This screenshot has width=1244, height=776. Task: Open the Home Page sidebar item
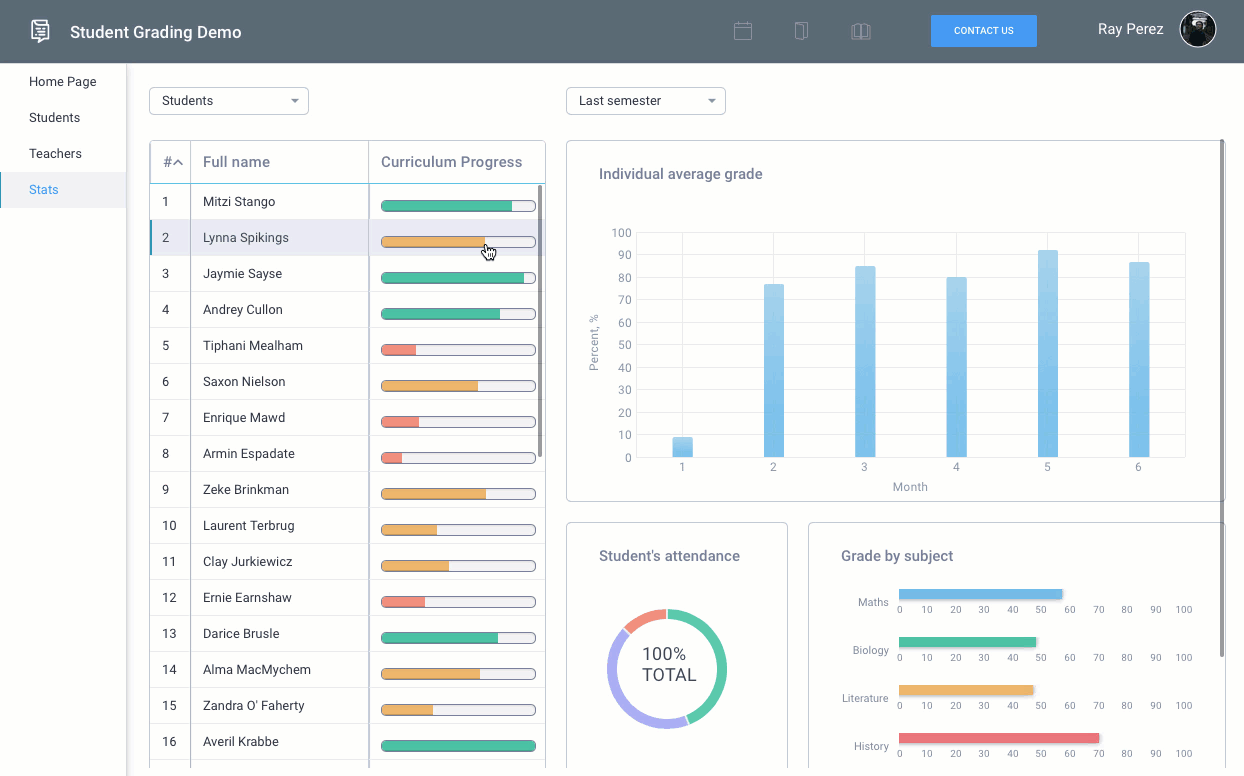point(62,81)
